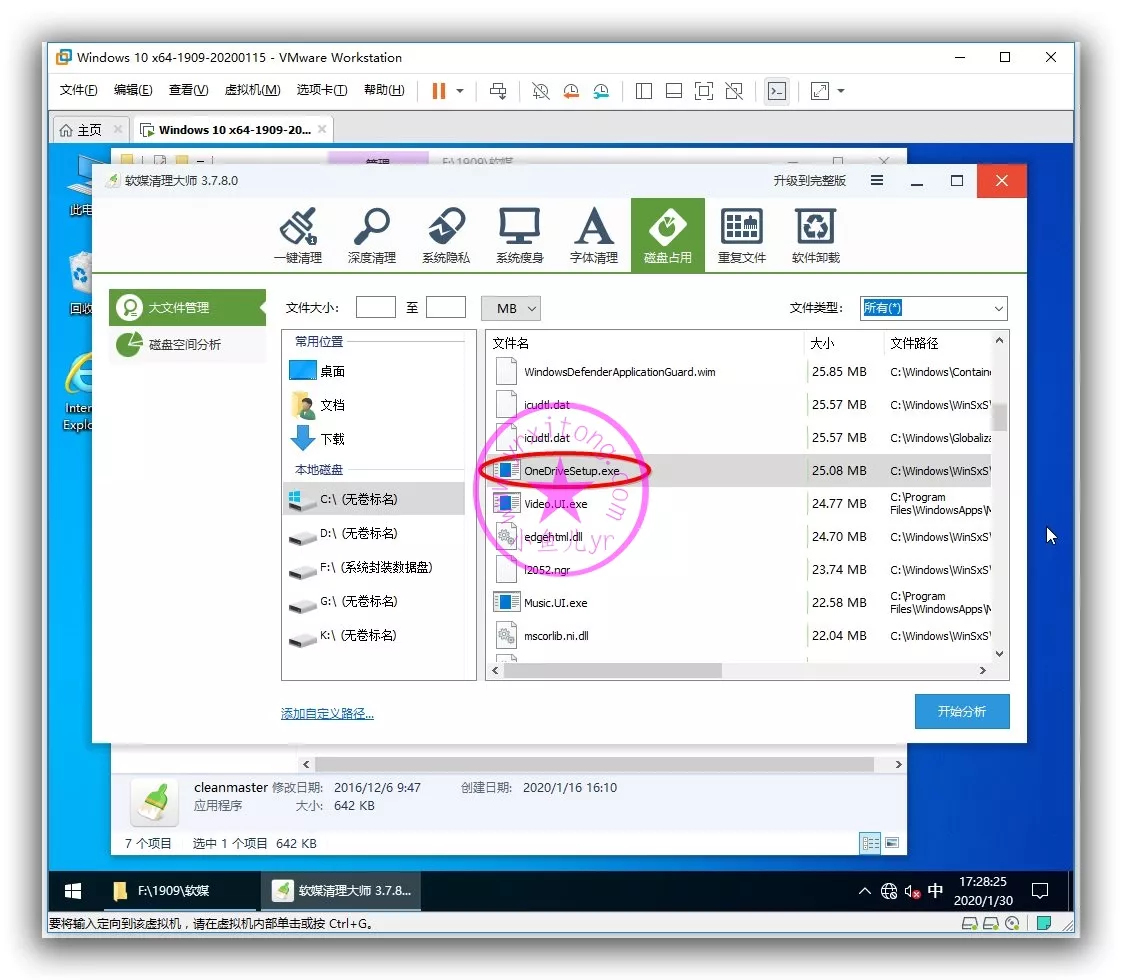Image resolution: width=1122 pixels, height=980 pixels.
Task: Select 深度清理 deep clean magnifier icon
Action: [x=371, y=236]
